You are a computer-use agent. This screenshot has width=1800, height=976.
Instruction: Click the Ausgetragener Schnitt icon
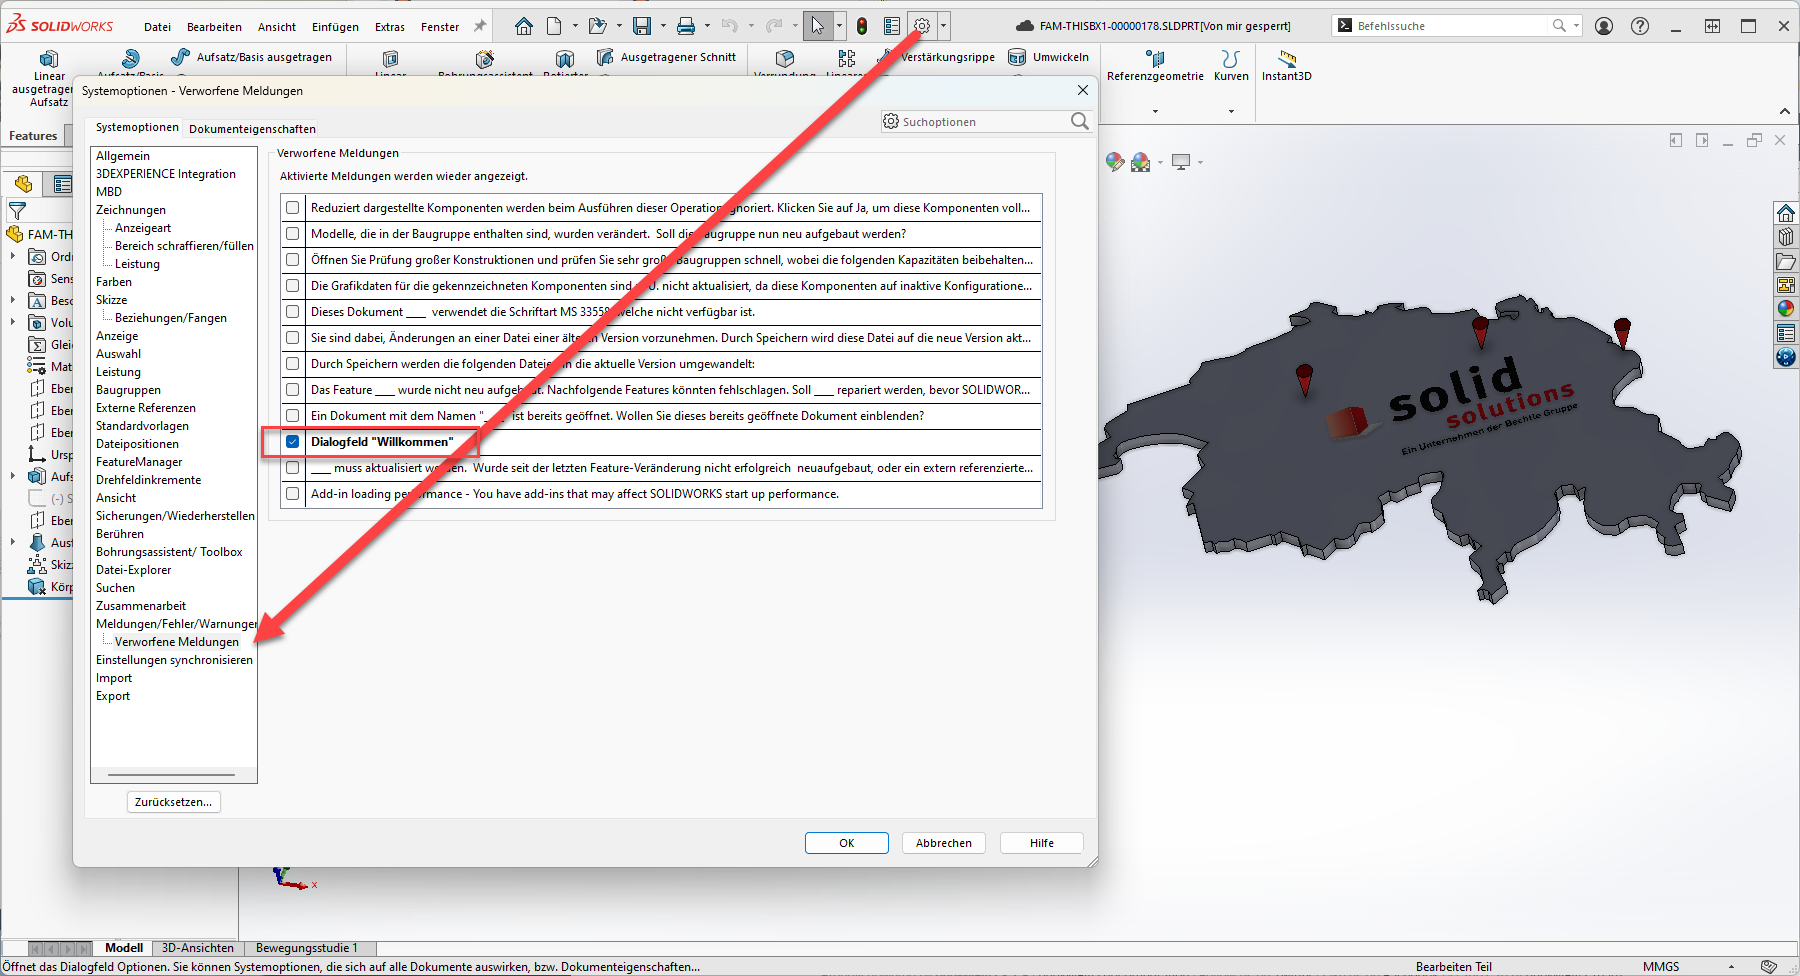pyautogui.click(x=605, y=57)
